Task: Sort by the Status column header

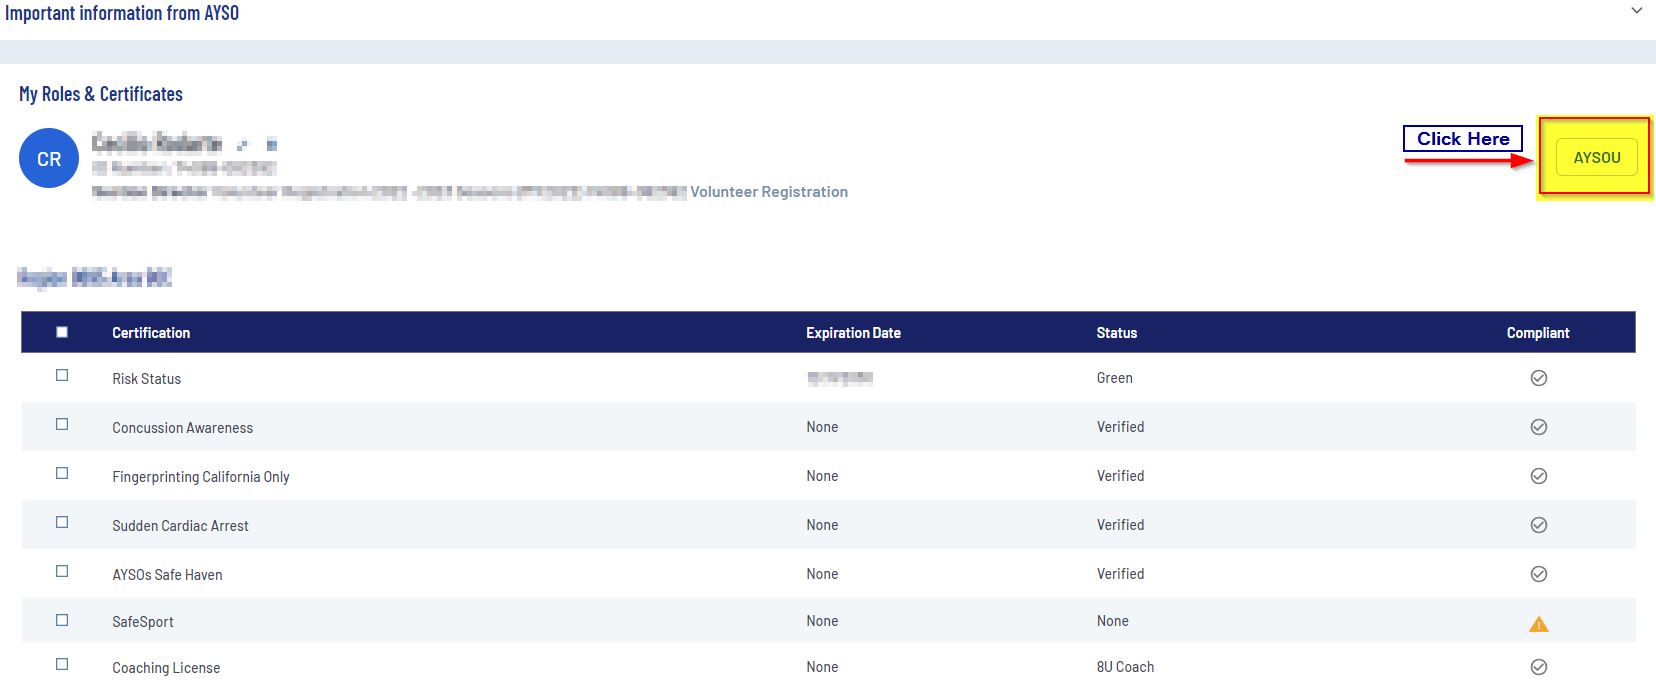Action: click(x=1116, y=333)
